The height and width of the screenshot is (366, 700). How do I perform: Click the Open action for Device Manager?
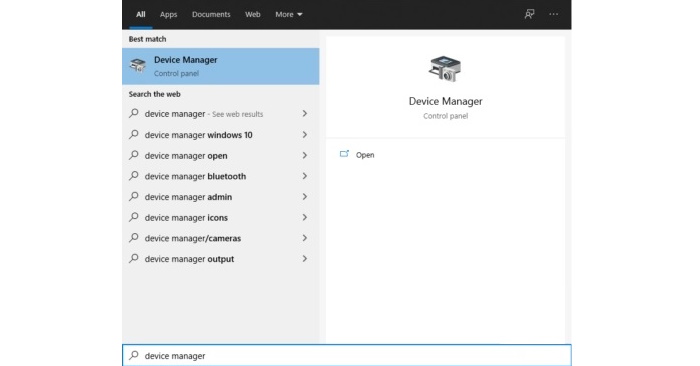[x=365, y=155]
